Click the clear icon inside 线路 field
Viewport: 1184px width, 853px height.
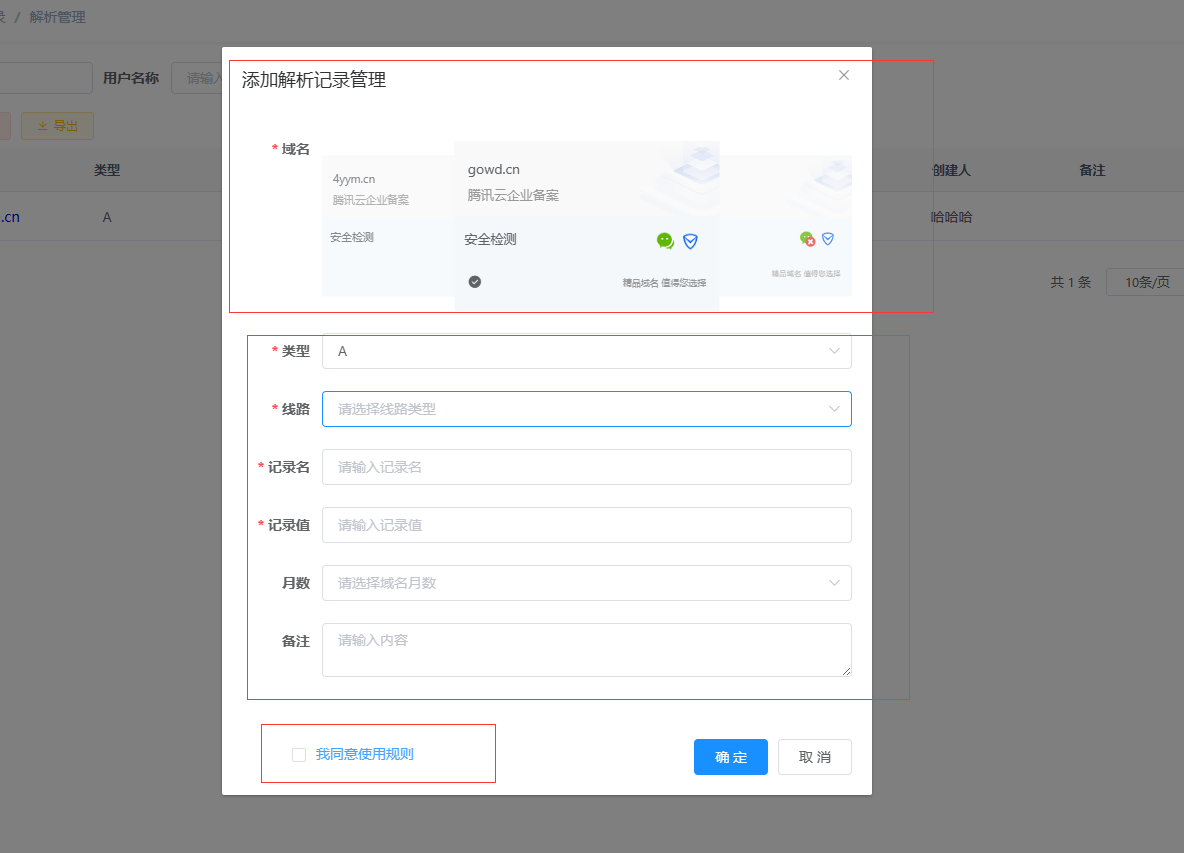tap(834, 409)
